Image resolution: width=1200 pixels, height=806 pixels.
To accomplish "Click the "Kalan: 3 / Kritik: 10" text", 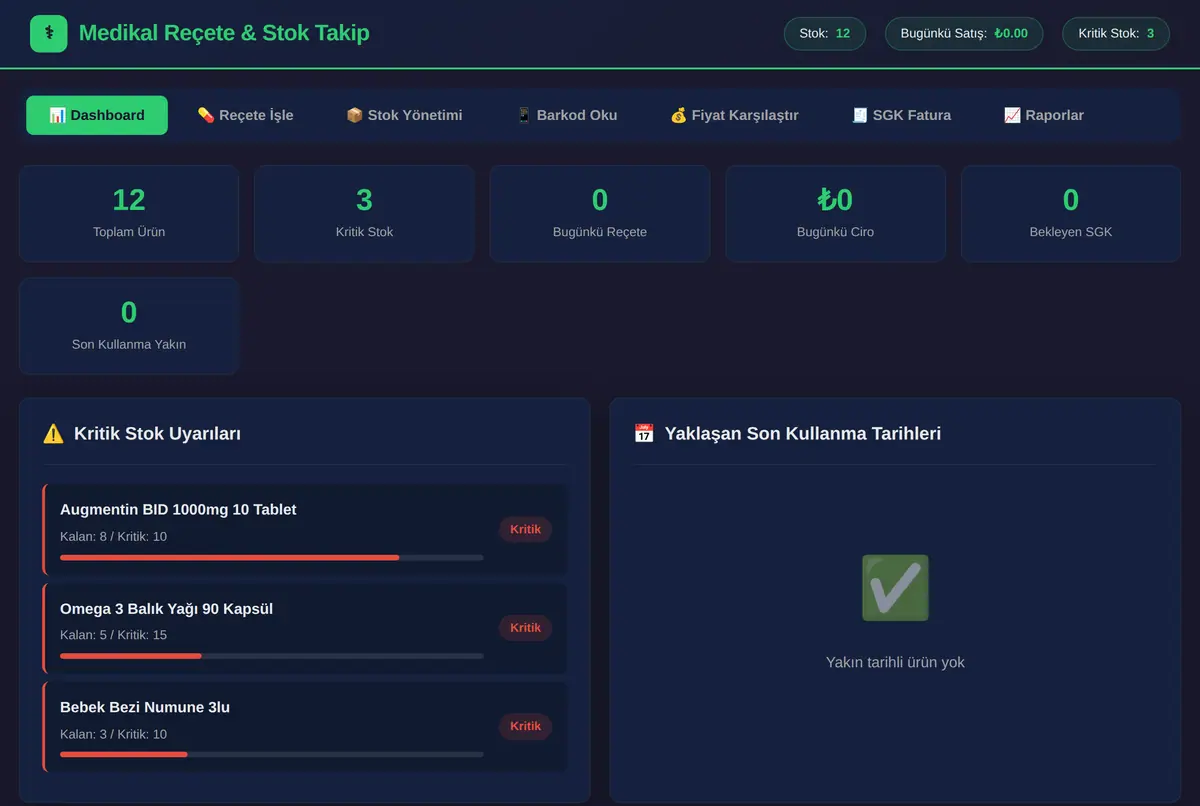I will coord(113,734).
